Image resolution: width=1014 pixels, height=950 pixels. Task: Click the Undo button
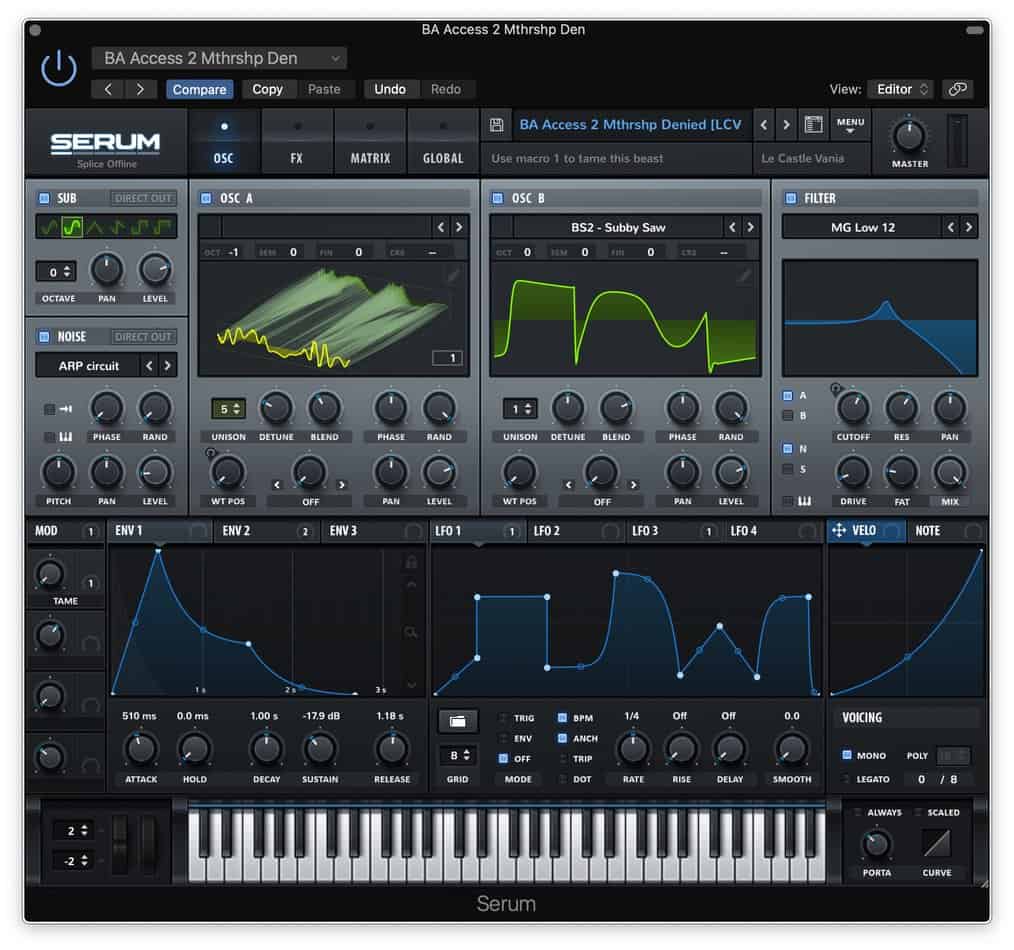(x=390, y=89)
